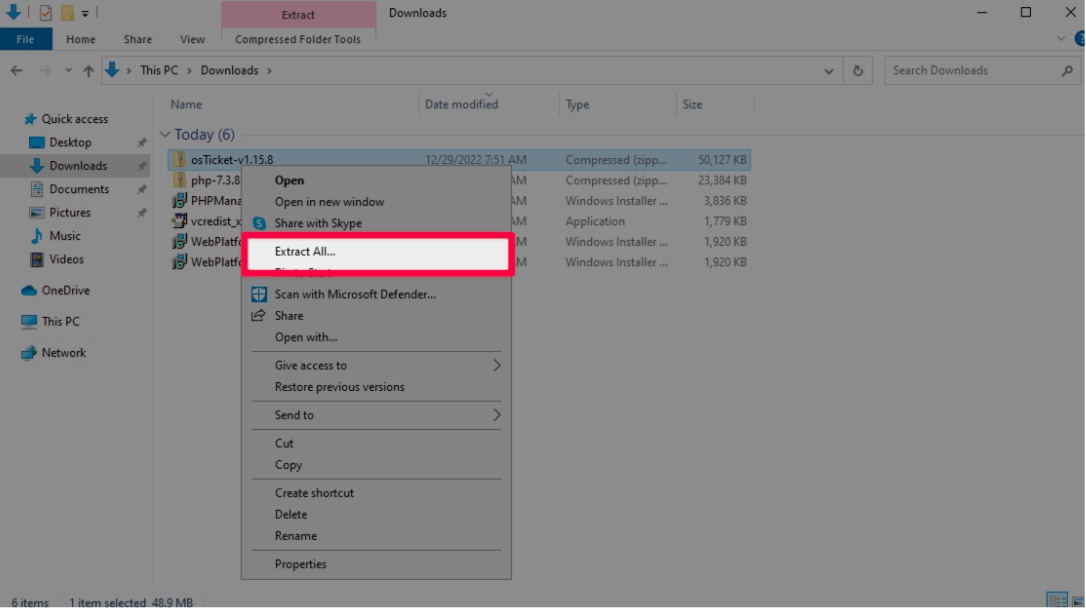1086x614 pixels.
Task: Expand the ribbon chevron
Action: (1061, 39)
